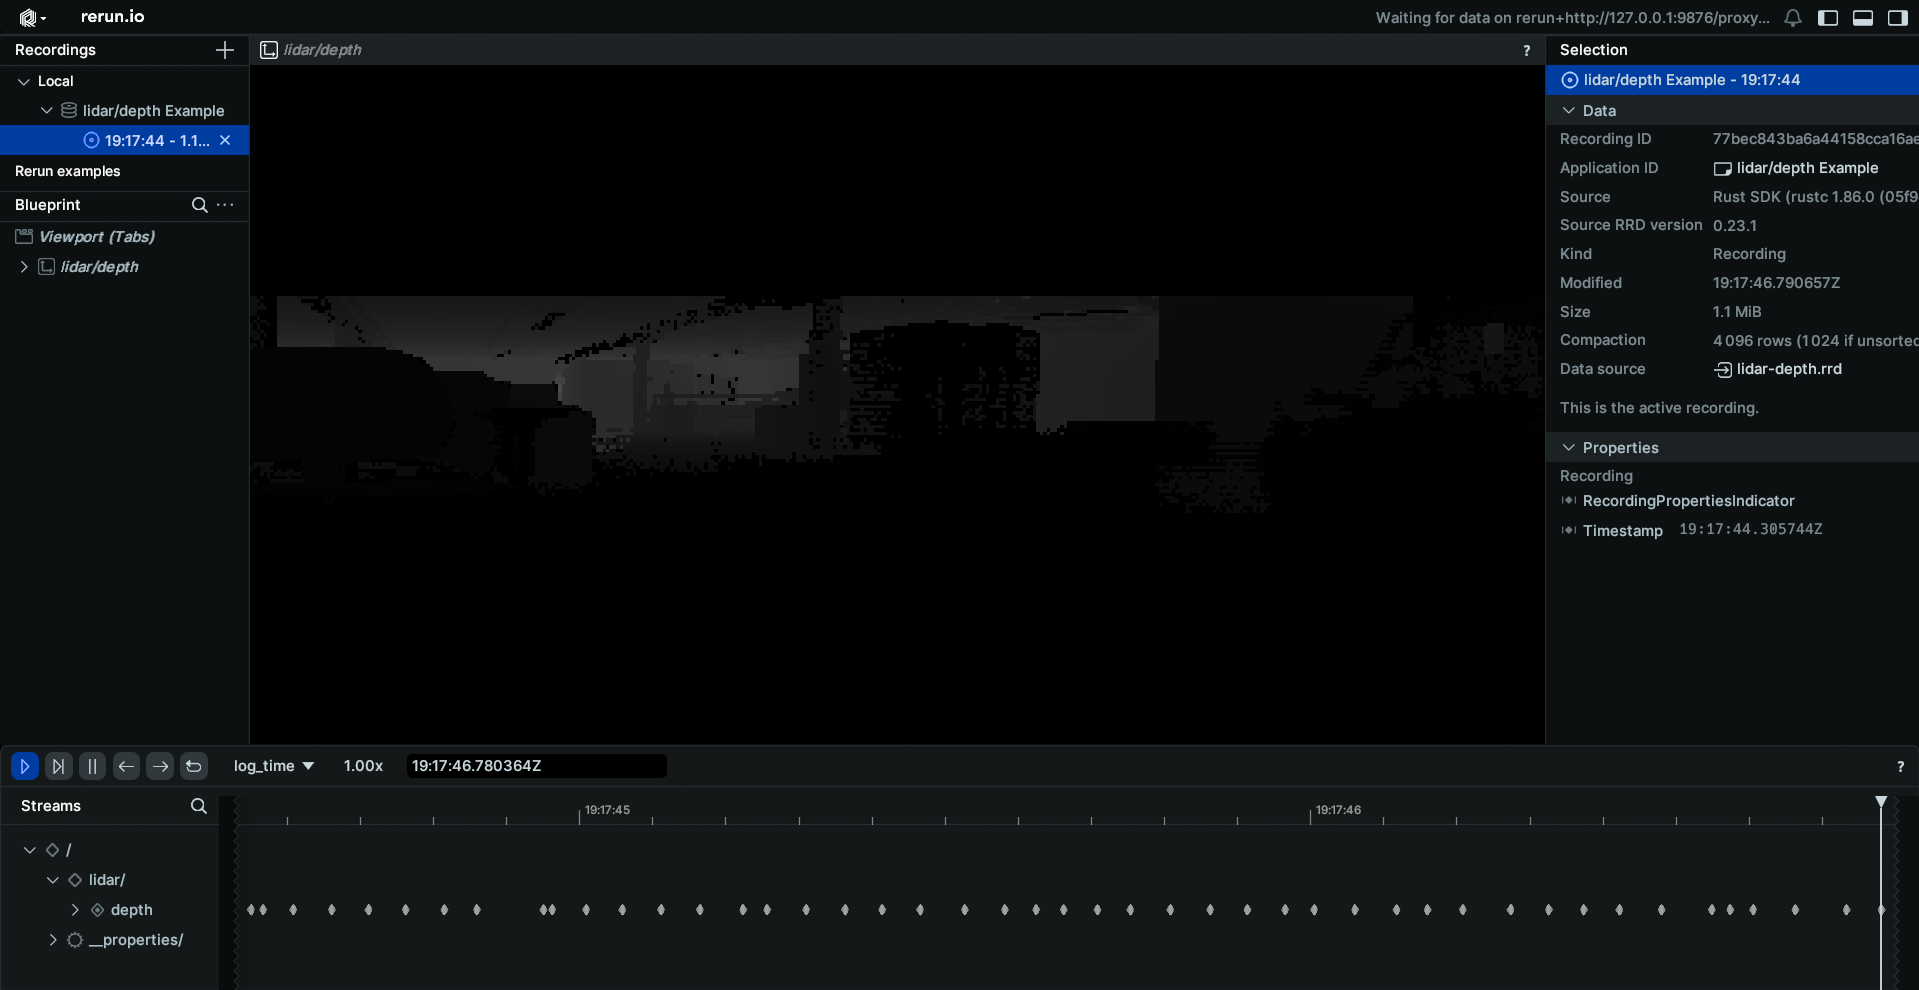Viewport: 1919px width, 990px height.
Task: Step back one frame arrow
Action: (x=126, y=766)
